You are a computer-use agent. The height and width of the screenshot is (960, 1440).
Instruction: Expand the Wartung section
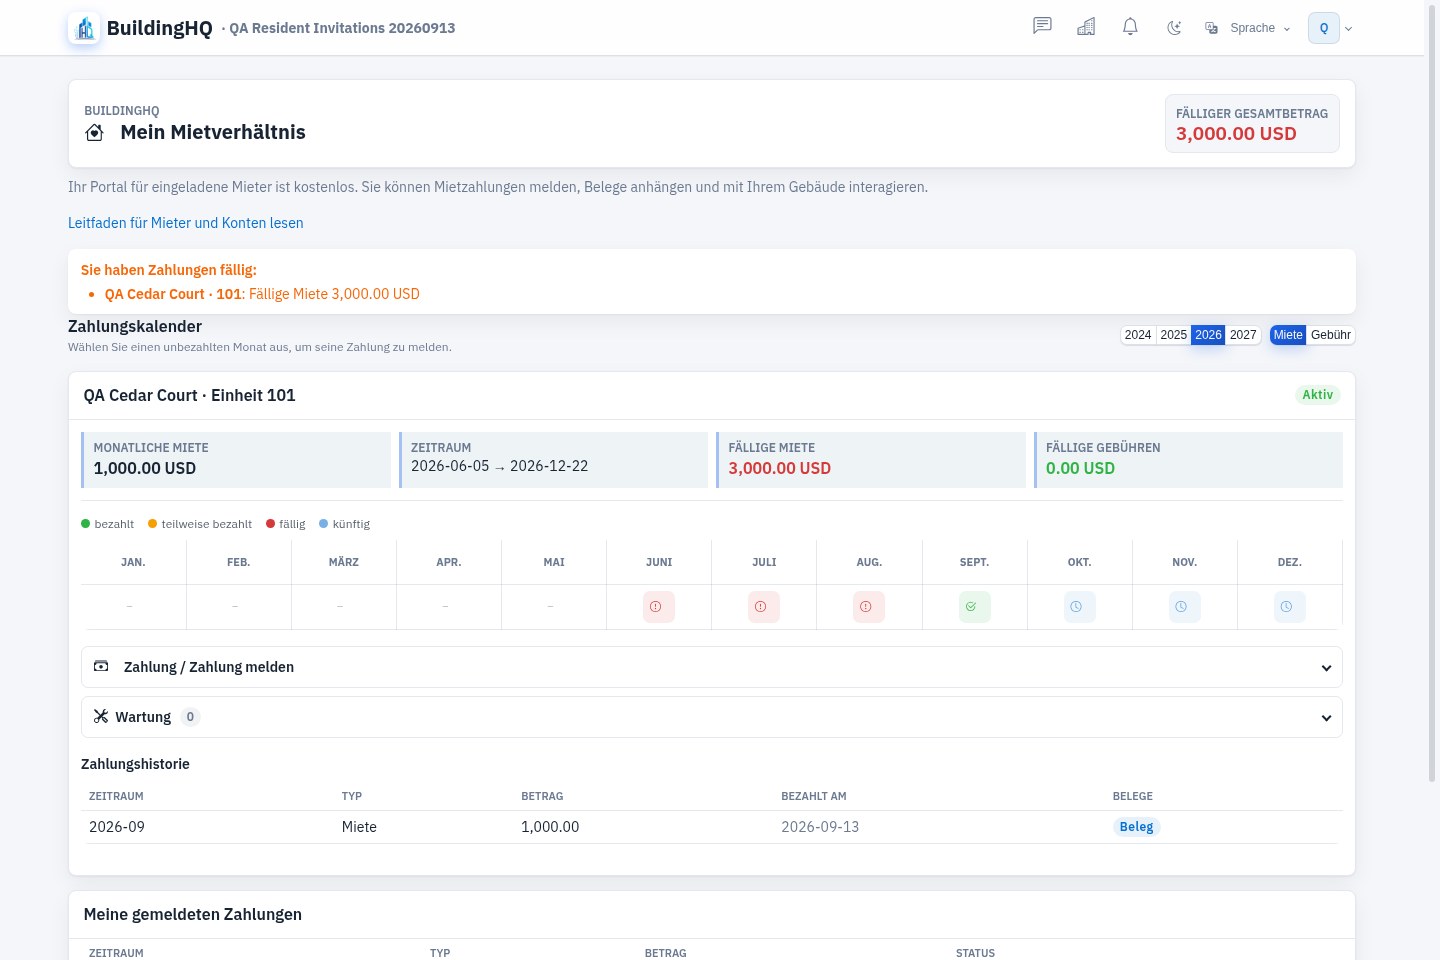pos(711,717)
